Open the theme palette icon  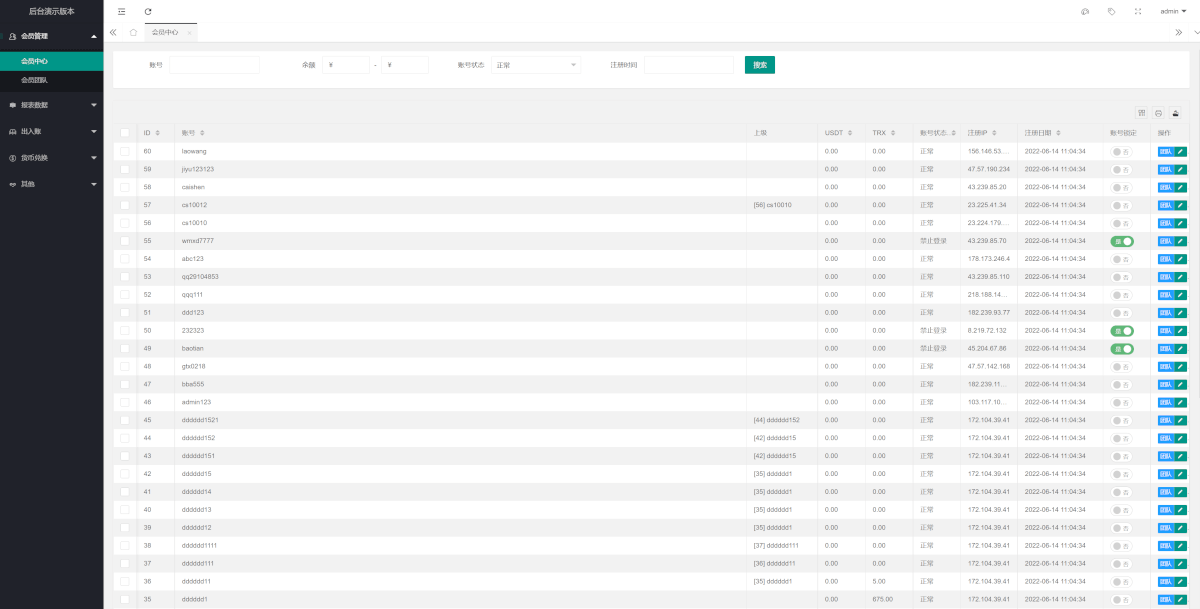click(1085, 12)
